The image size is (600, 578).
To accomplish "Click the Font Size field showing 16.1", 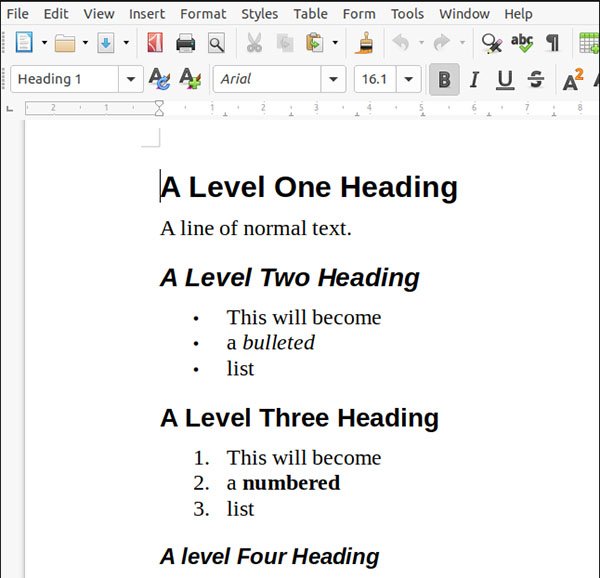I will 375,79.
